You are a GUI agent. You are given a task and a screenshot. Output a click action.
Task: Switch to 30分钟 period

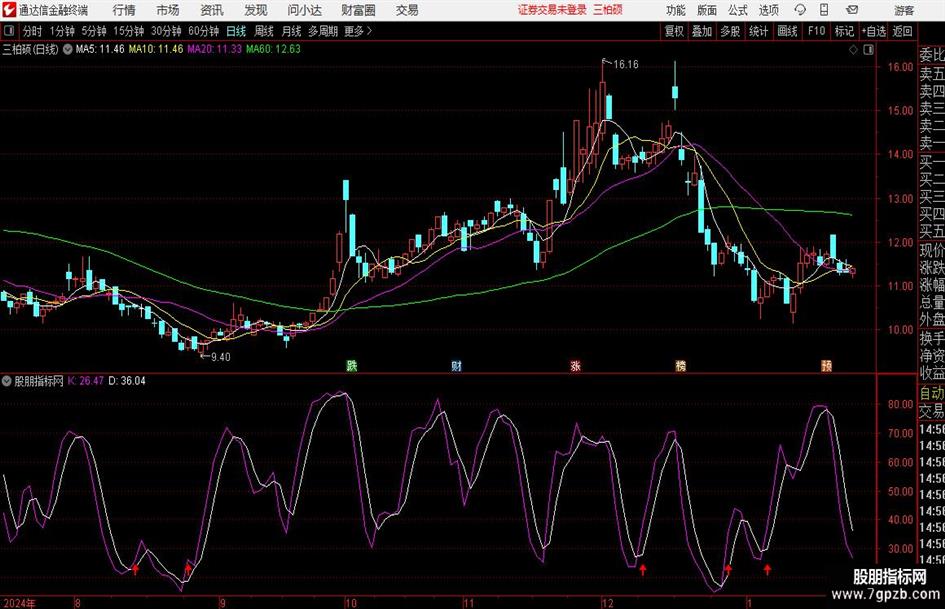(166, 31)
